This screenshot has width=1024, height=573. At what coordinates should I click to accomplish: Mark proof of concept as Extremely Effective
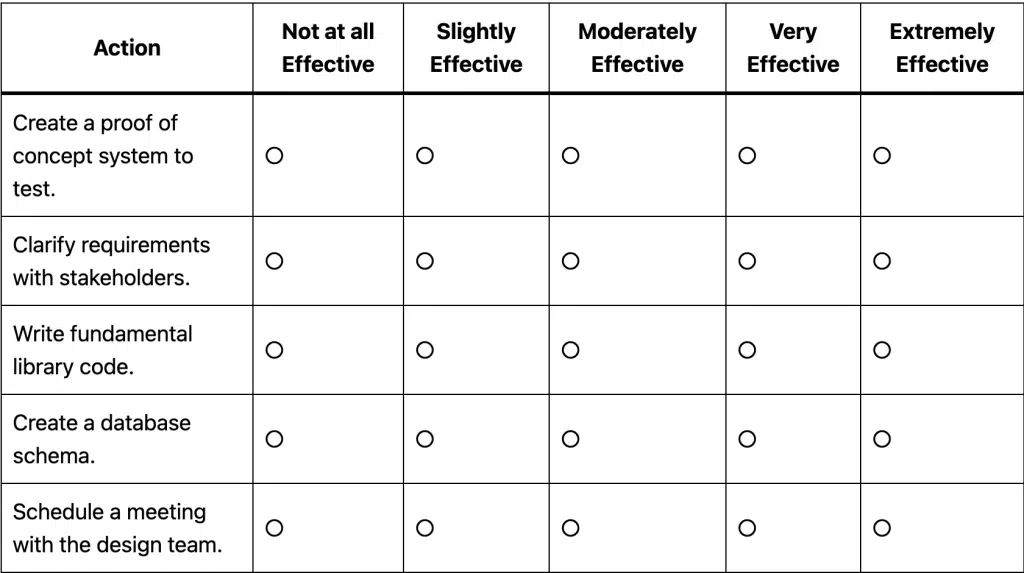[882, 156]
